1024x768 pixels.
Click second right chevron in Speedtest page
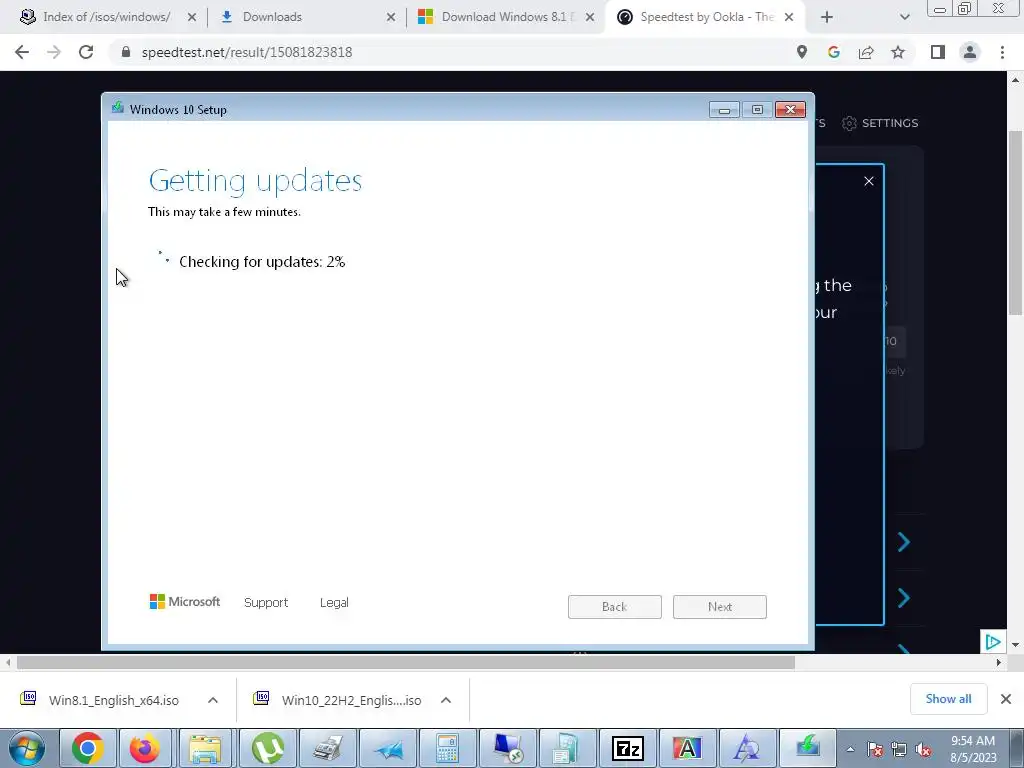click(x=904, y=598)
